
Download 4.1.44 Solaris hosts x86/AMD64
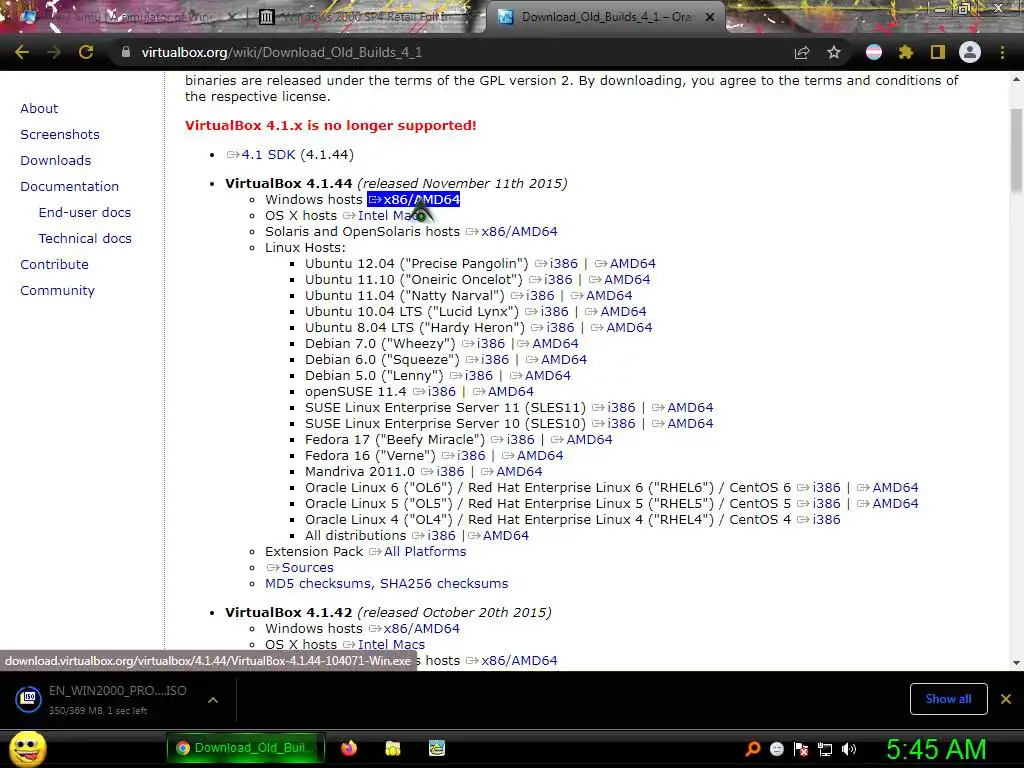[512, 232]
